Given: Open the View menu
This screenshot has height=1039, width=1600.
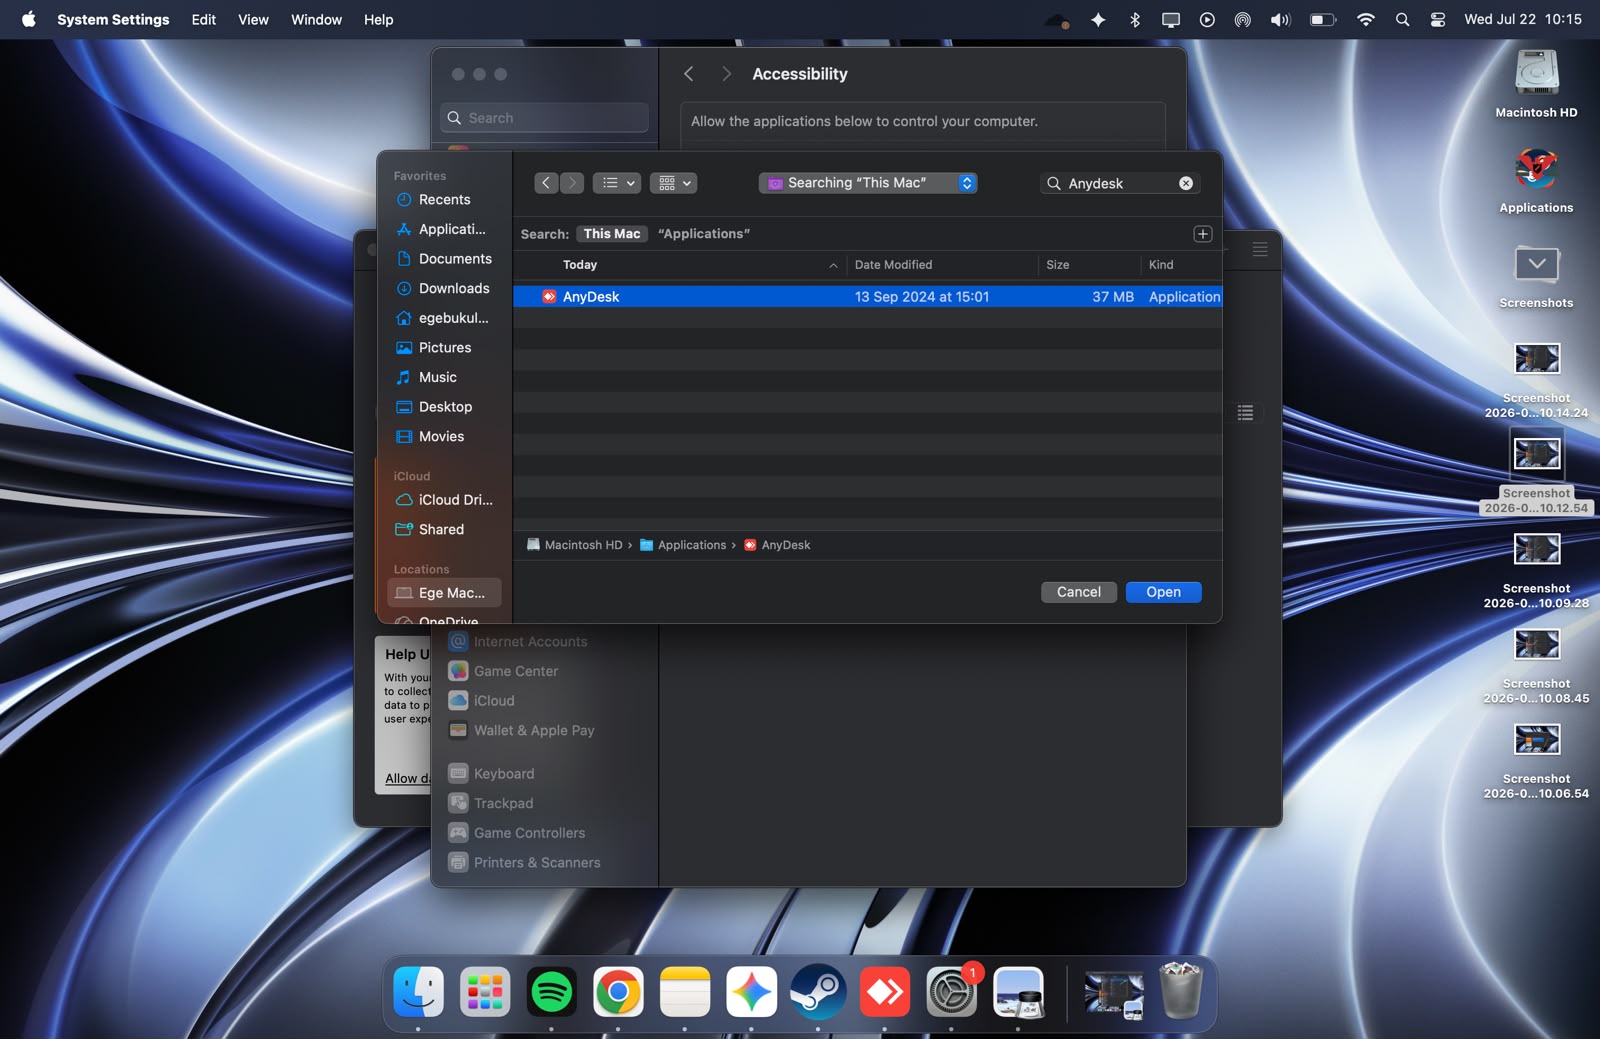Looking at the screenshot, I should pyautogui.click(x=253, y=19).
